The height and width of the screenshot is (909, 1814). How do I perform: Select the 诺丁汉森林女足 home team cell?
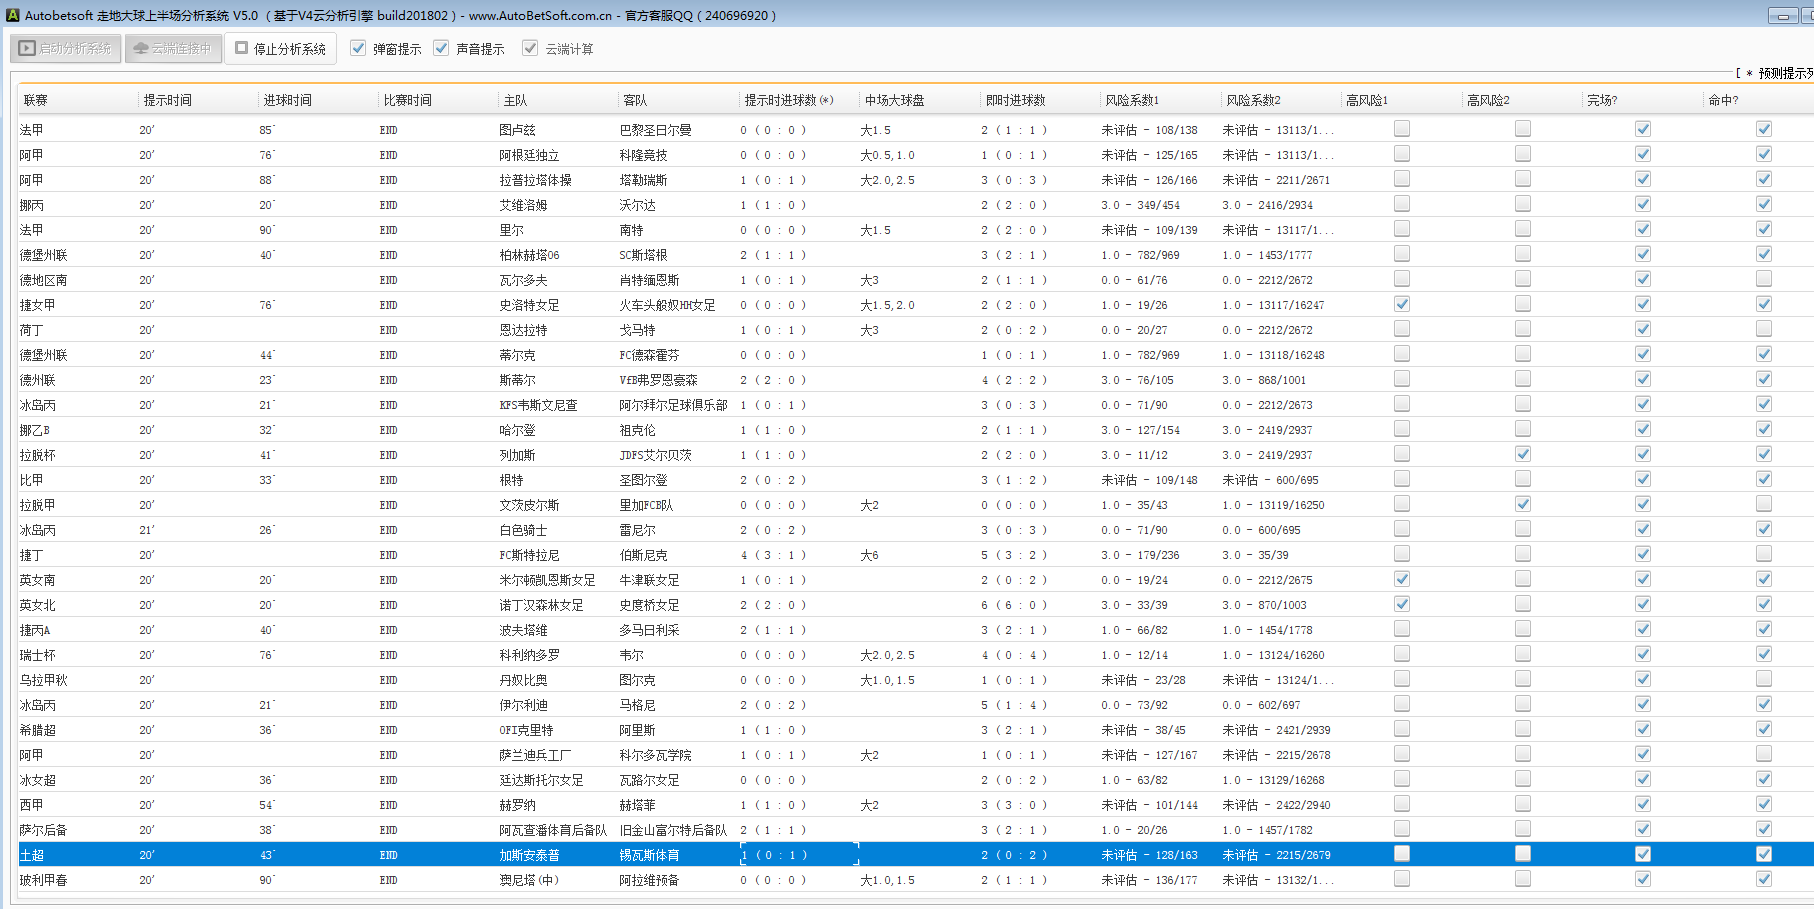541,605
